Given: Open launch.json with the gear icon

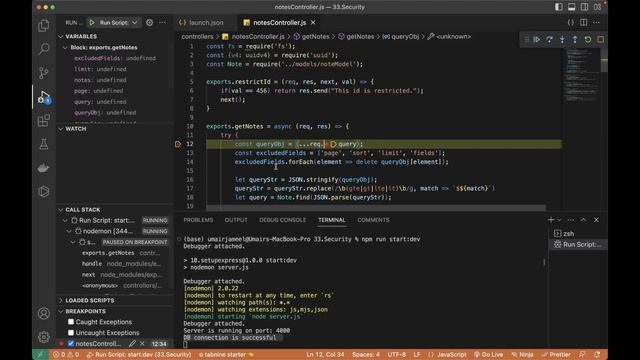Looking at the screenshot, I should click(x=149, y=22).
